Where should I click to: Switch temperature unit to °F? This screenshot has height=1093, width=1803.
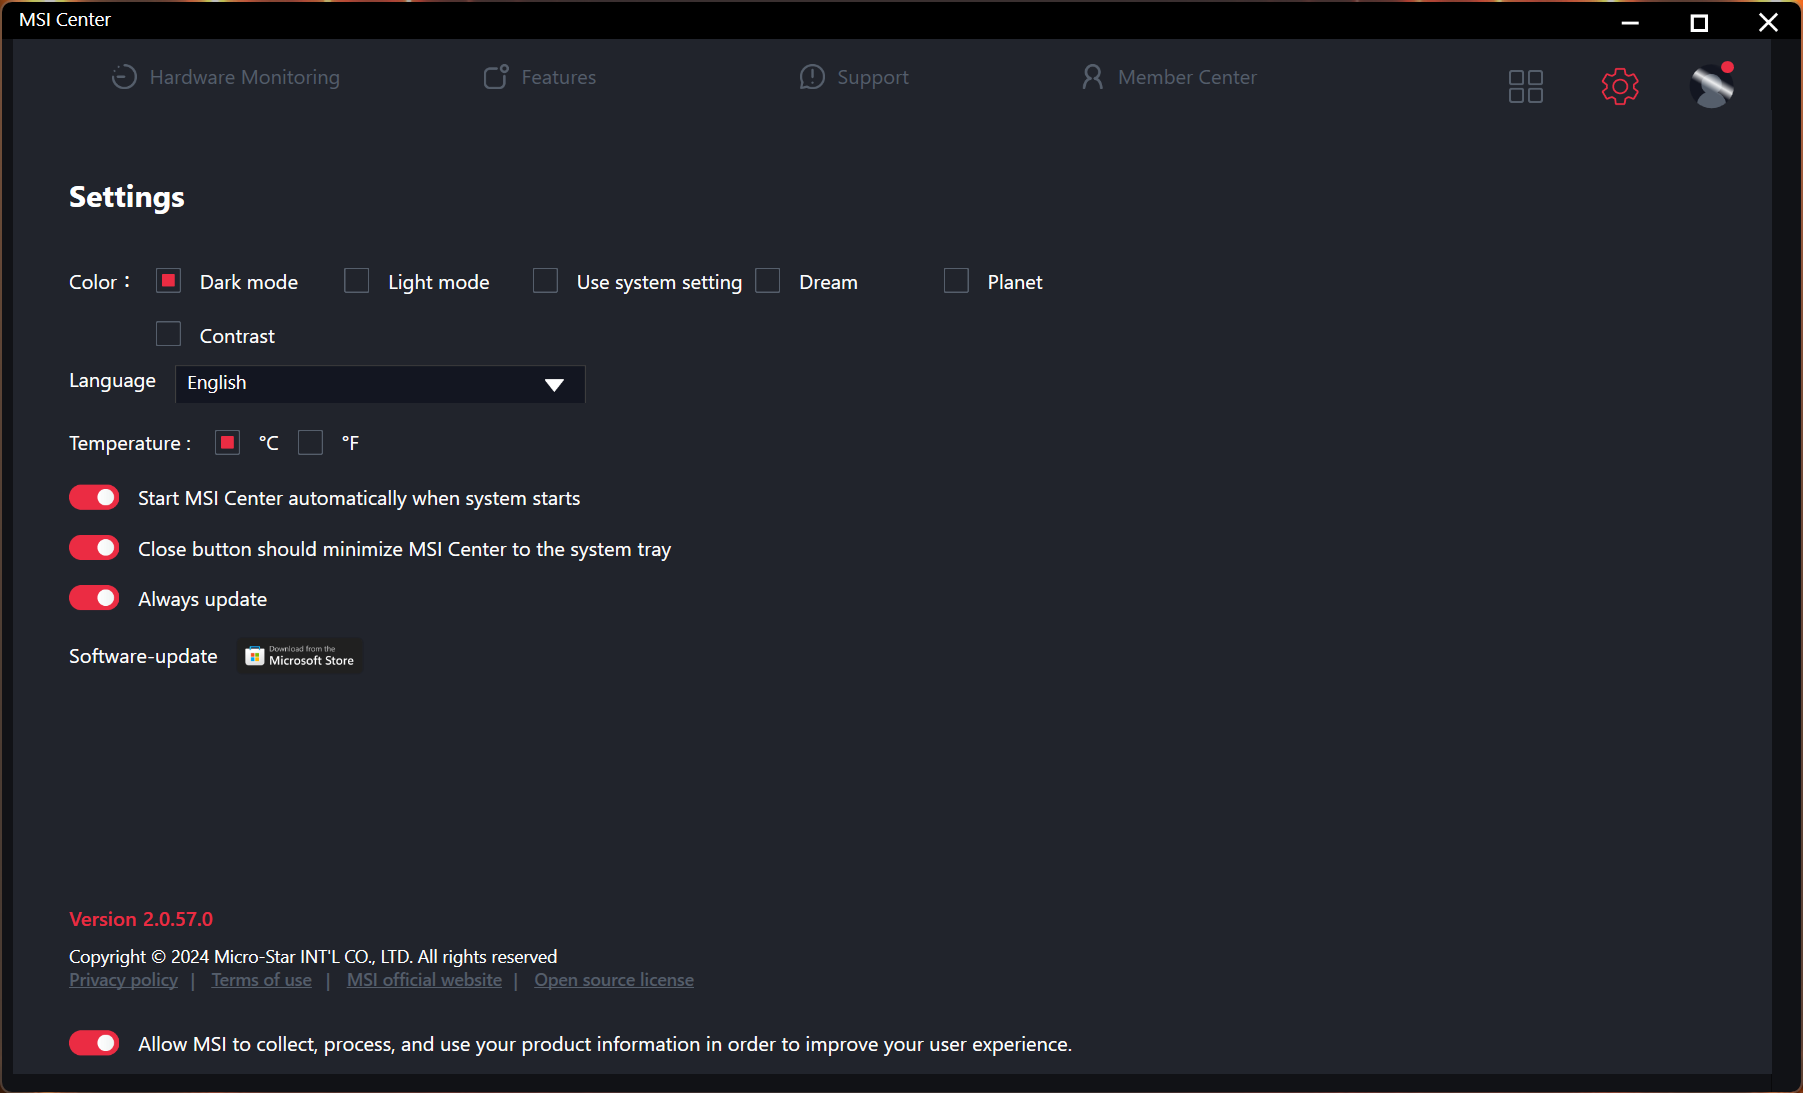(311, 443)
